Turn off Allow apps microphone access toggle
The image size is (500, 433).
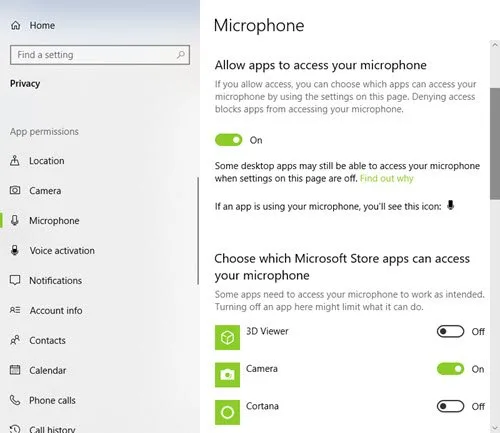(229, 140)
